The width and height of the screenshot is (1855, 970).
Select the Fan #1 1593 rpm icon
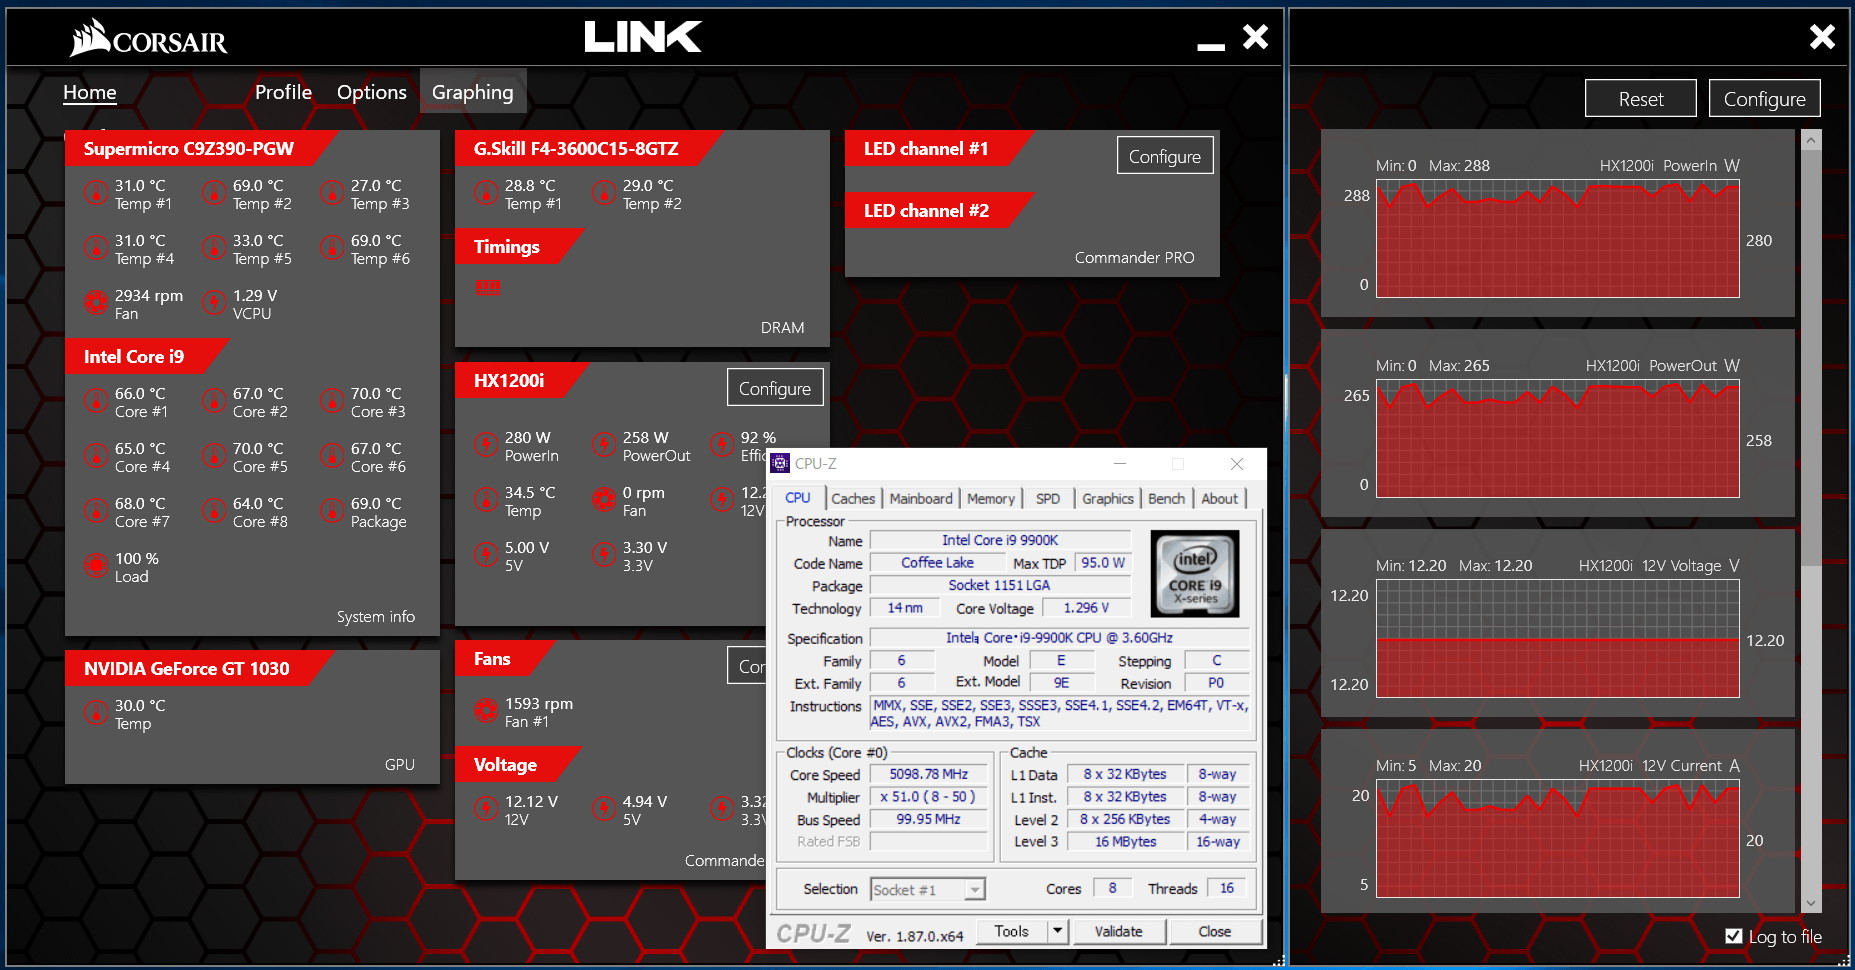(486, 710)
